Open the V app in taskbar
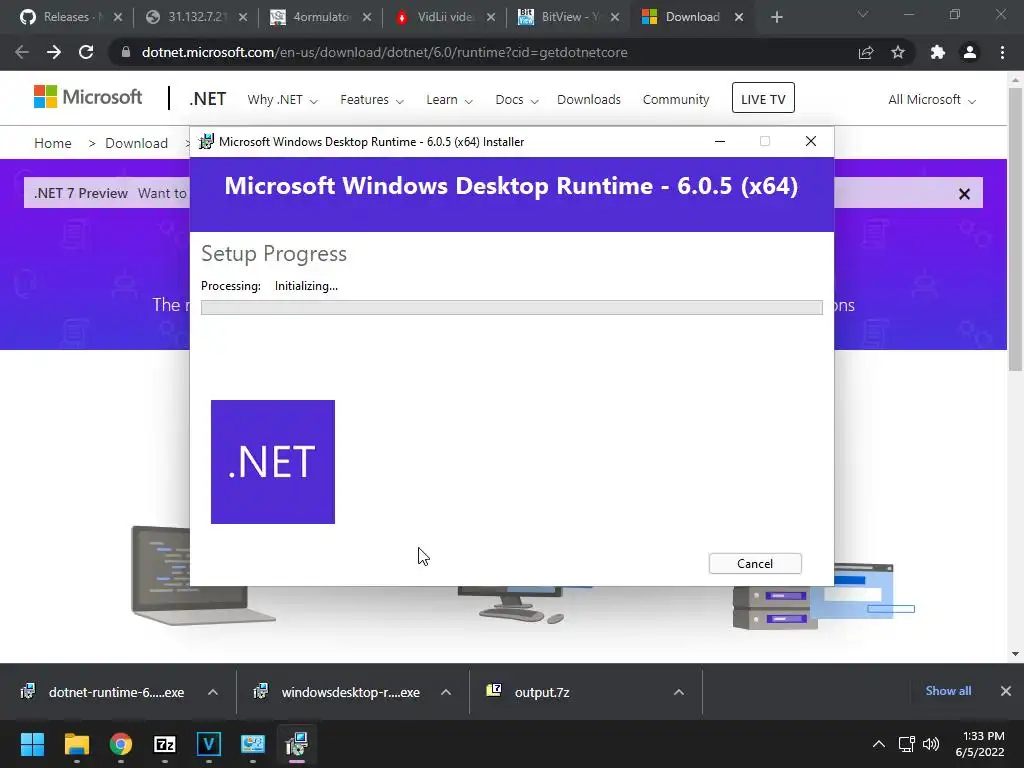The width and height of the screenshot is (1024, 768). click(x=209, y=744)
